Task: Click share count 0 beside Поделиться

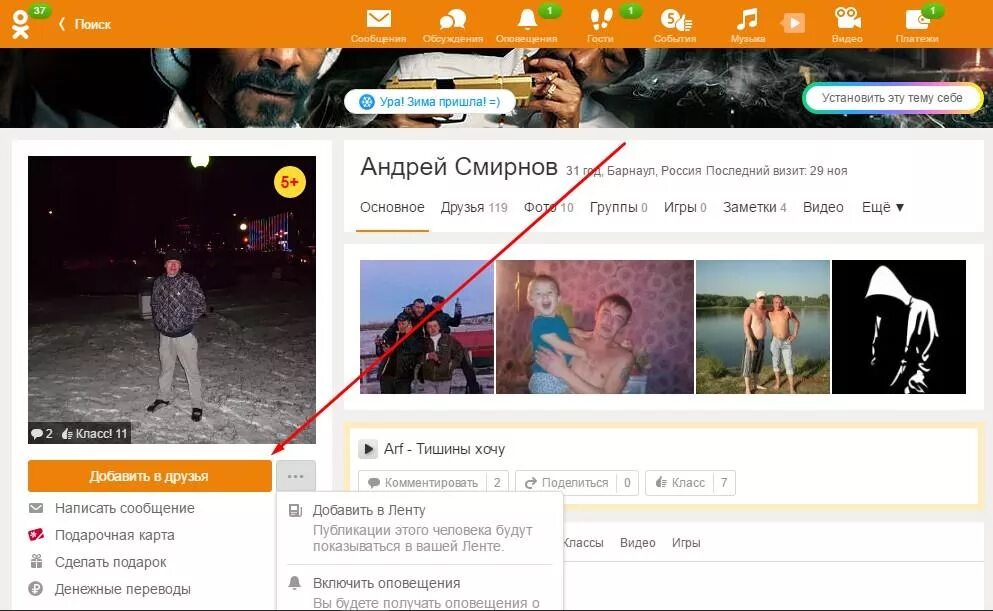Action: [x=627, y=482]
